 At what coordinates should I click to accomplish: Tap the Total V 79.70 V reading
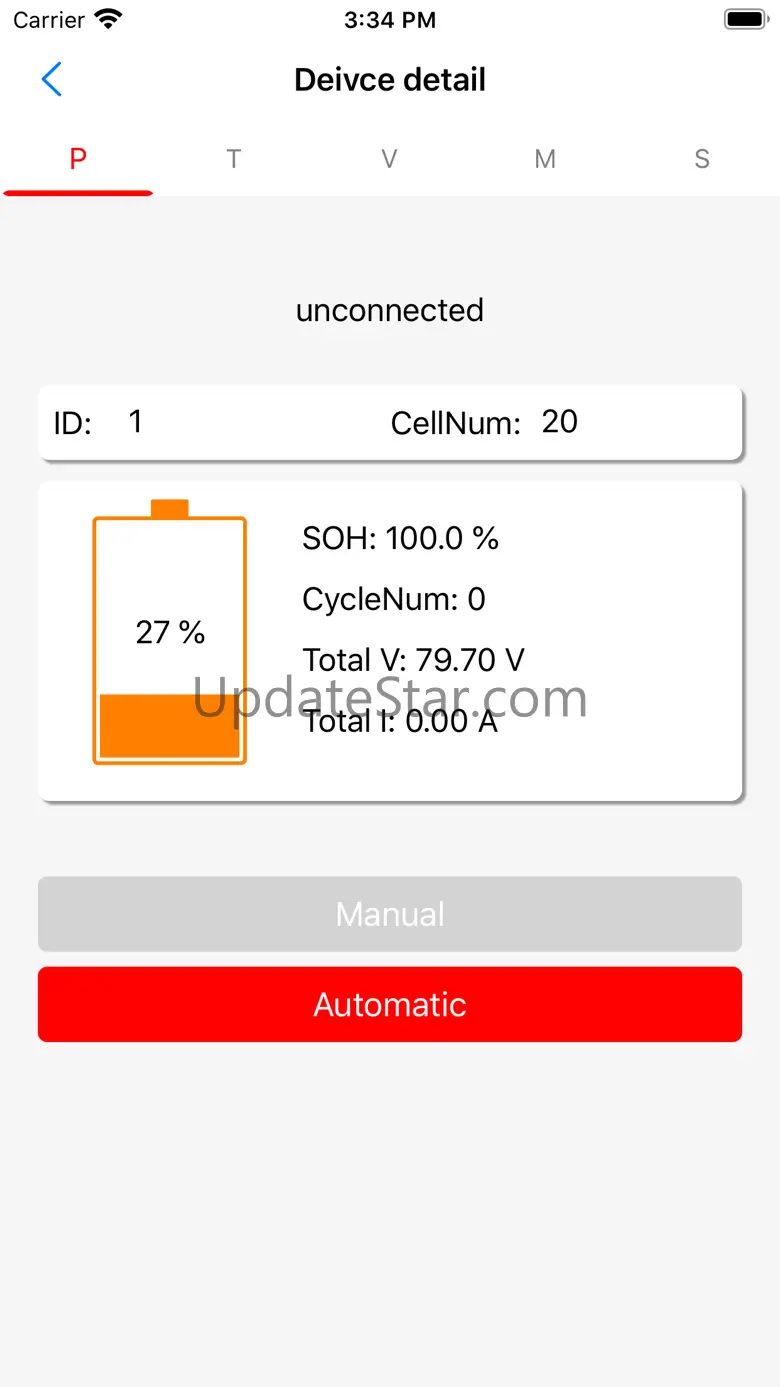[413, 660]
